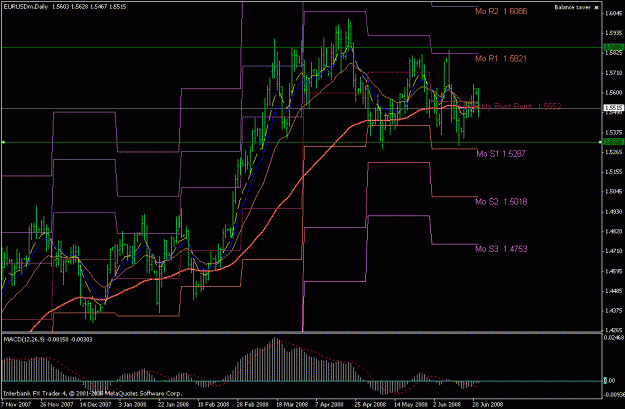Click the X icon beside Balance saver

[x=596, y=8]
